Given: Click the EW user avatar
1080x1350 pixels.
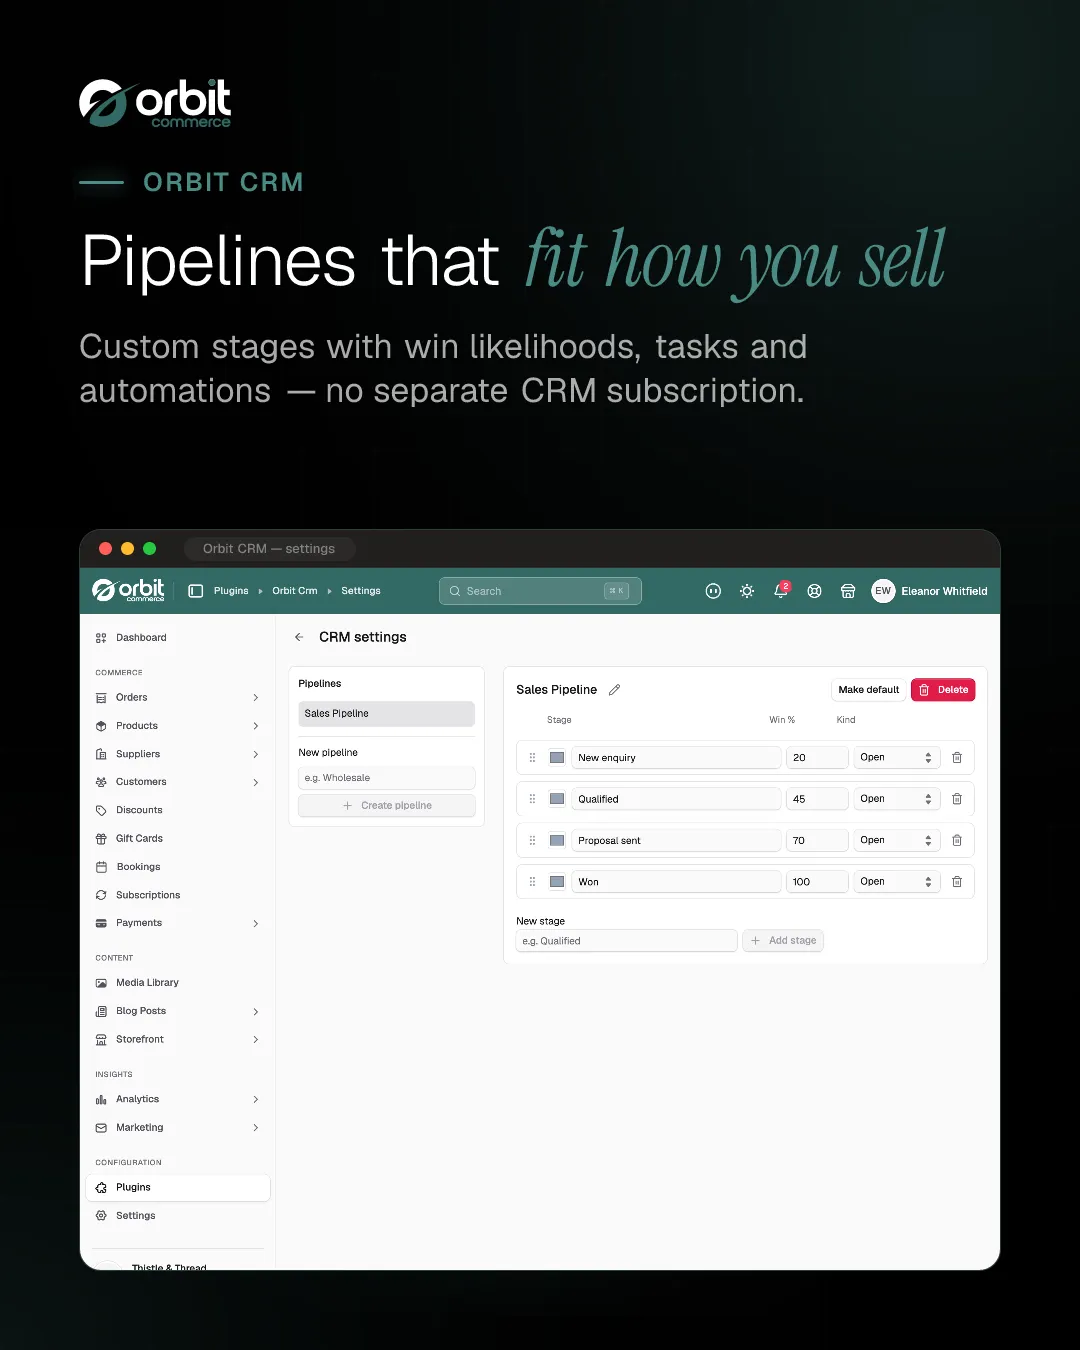Looking at the screenshot, I should [x=883, y=591].
